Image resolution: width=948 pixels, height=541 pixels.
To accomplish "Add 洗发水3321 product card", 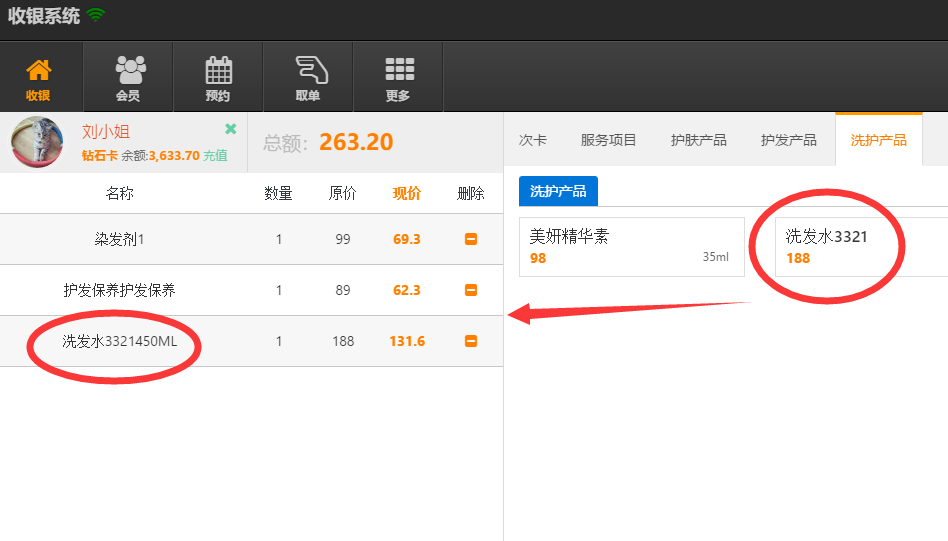I will 861,247.
